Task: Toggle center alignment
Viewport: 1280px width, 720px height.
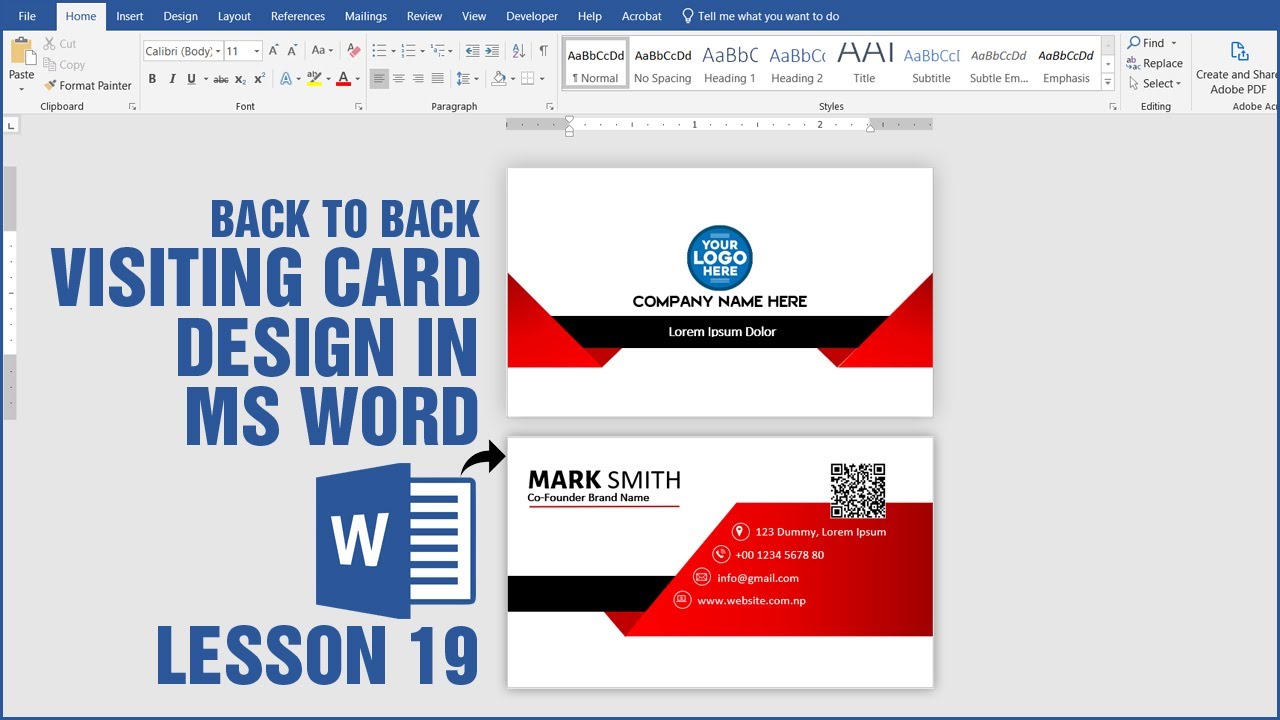Action: pos(399,79)
